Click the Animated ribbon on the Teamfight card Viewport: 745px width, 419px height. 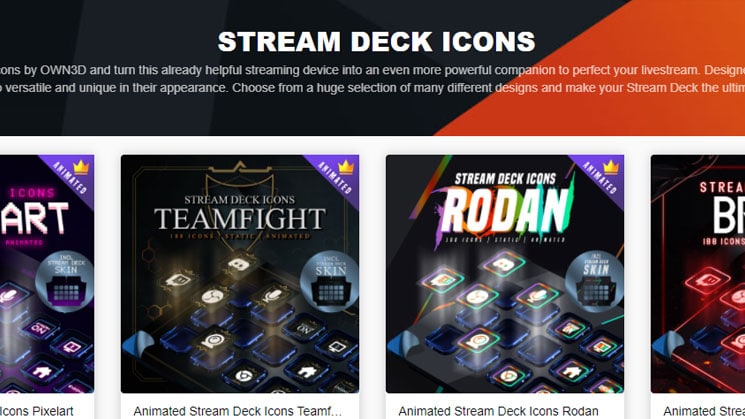334,177
